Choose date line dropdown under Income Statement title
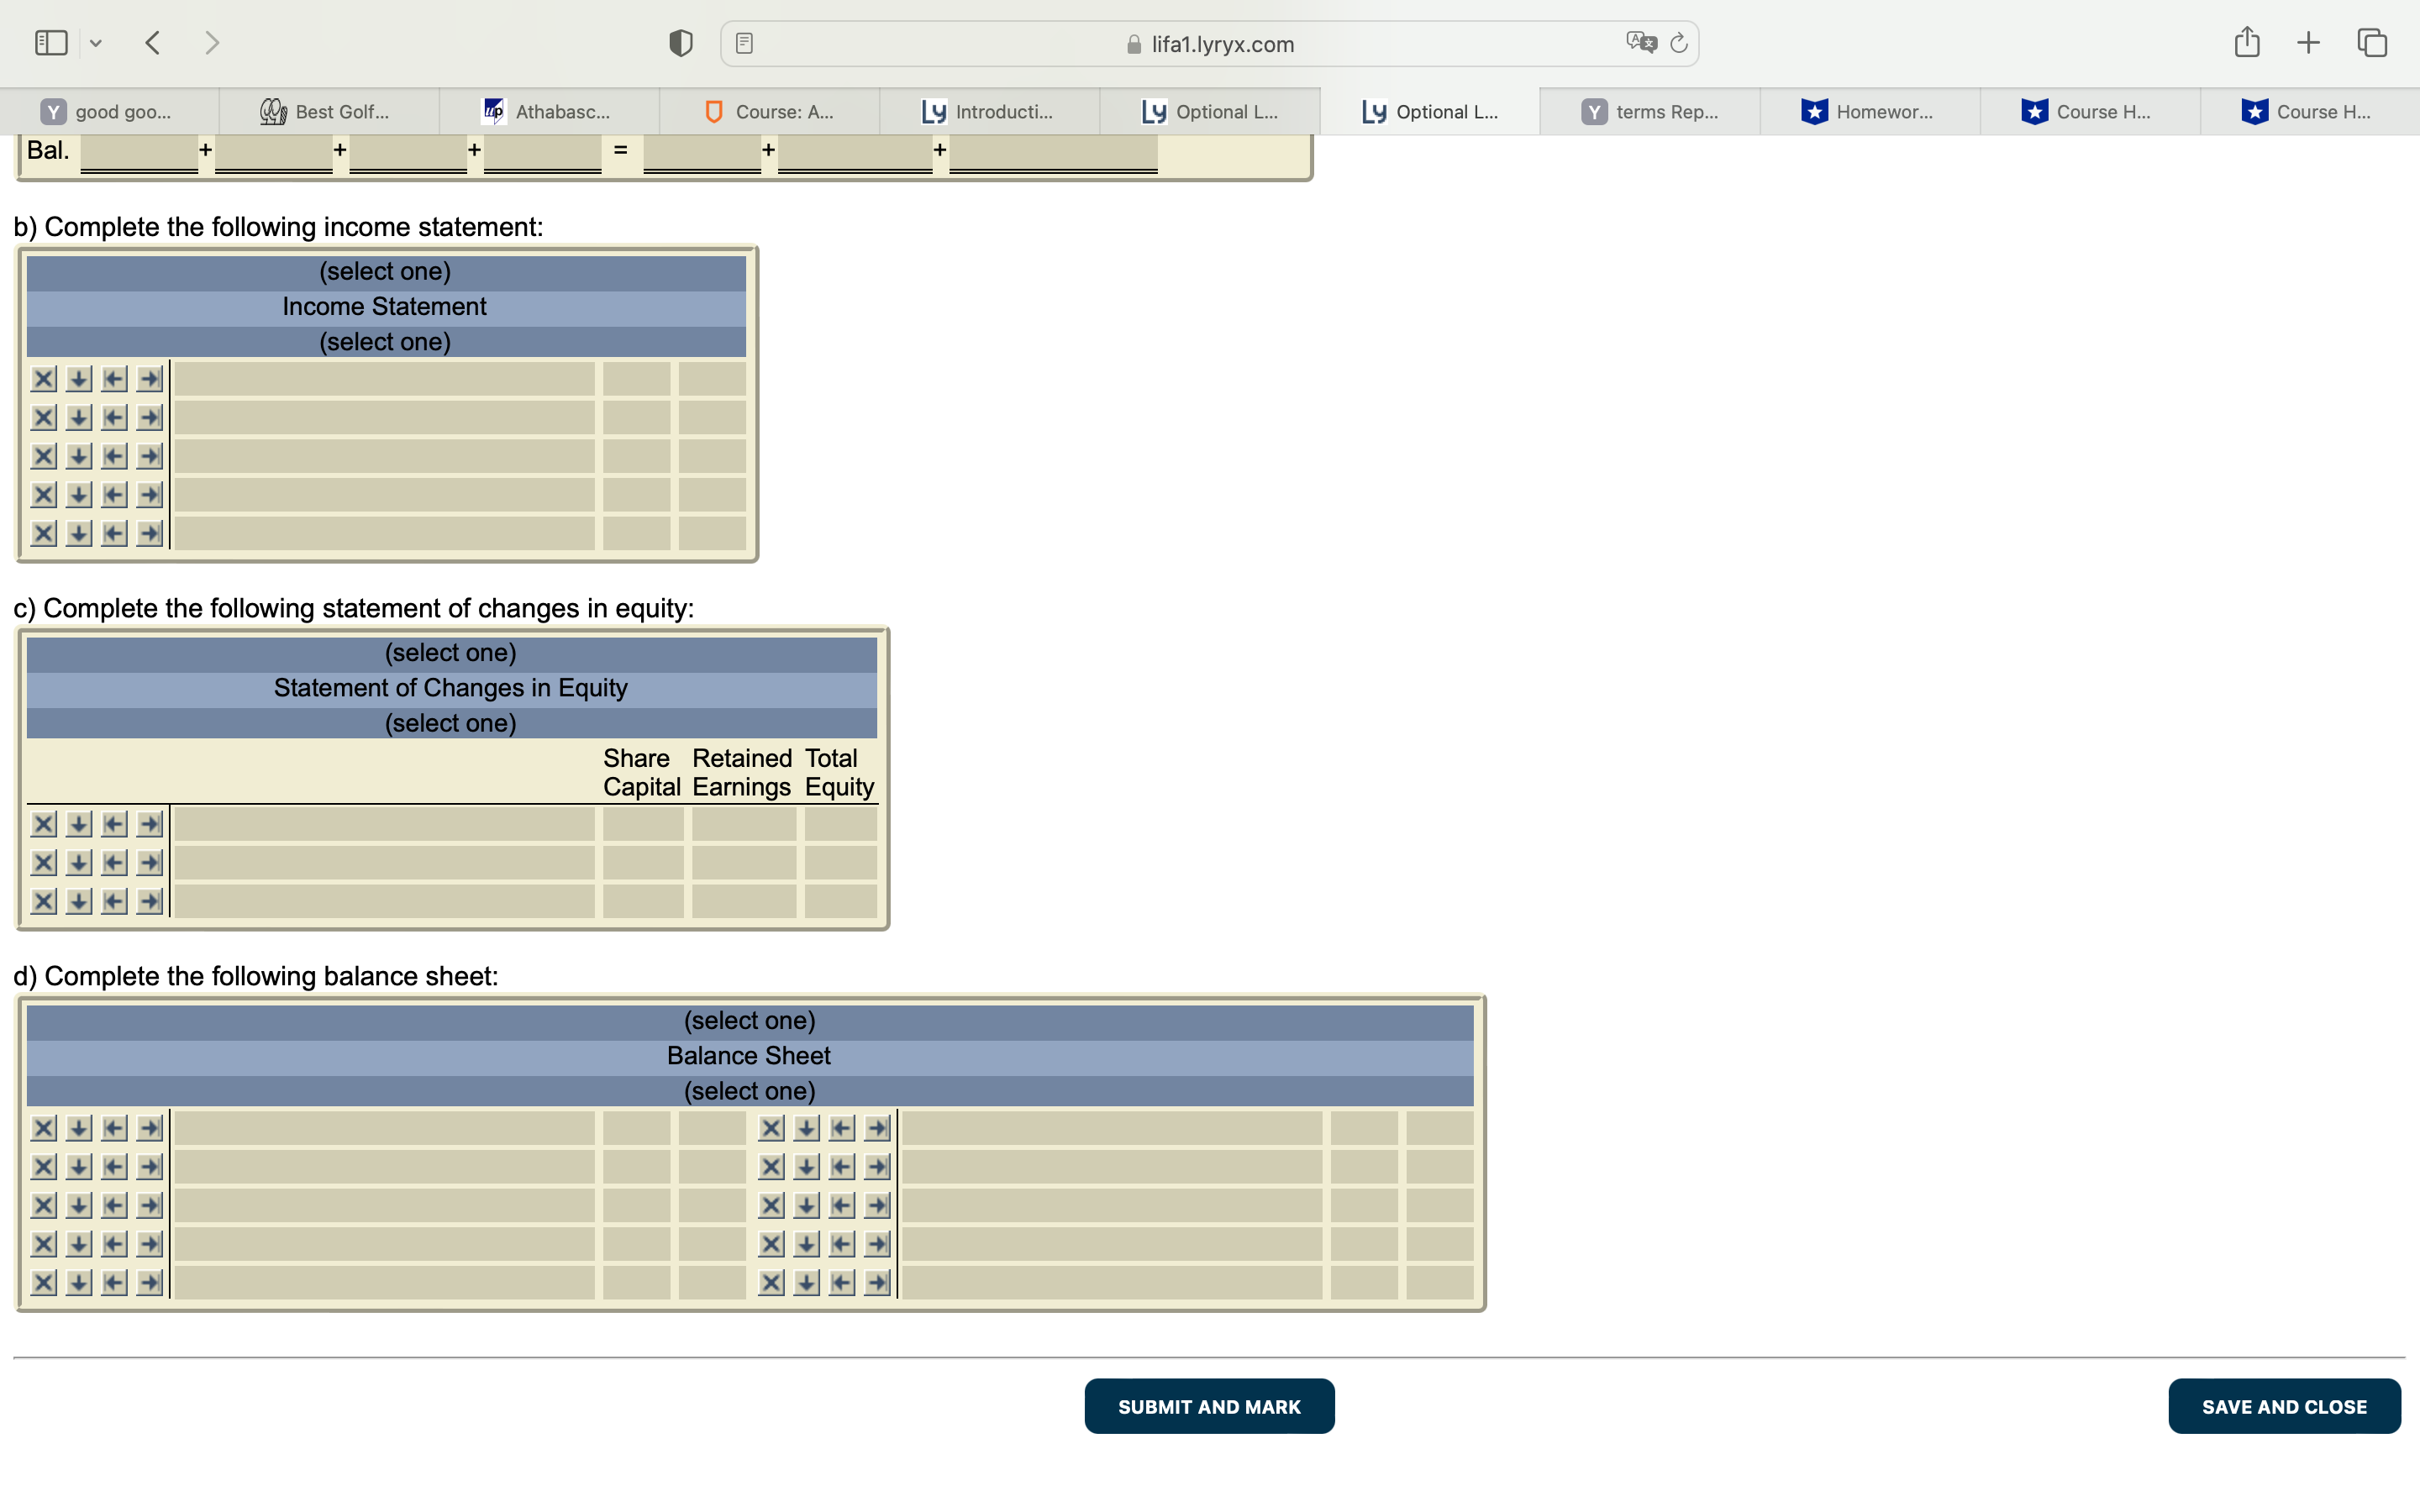2420x1512 pixels. (385, 342)
